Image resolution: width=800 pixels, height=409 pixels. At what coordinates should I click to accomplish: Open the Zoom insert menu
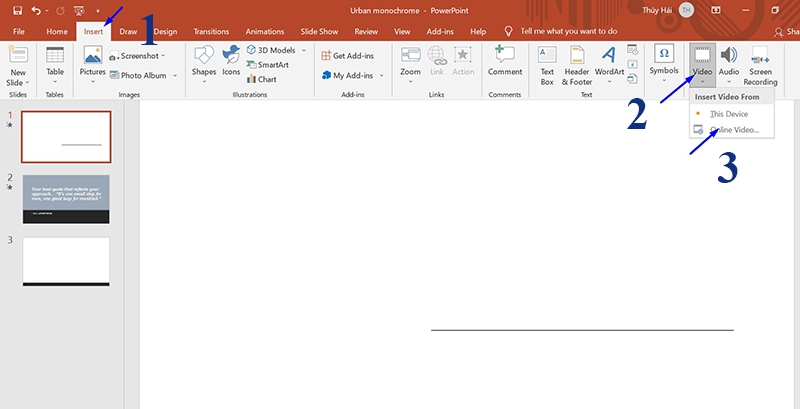[411, 66]
